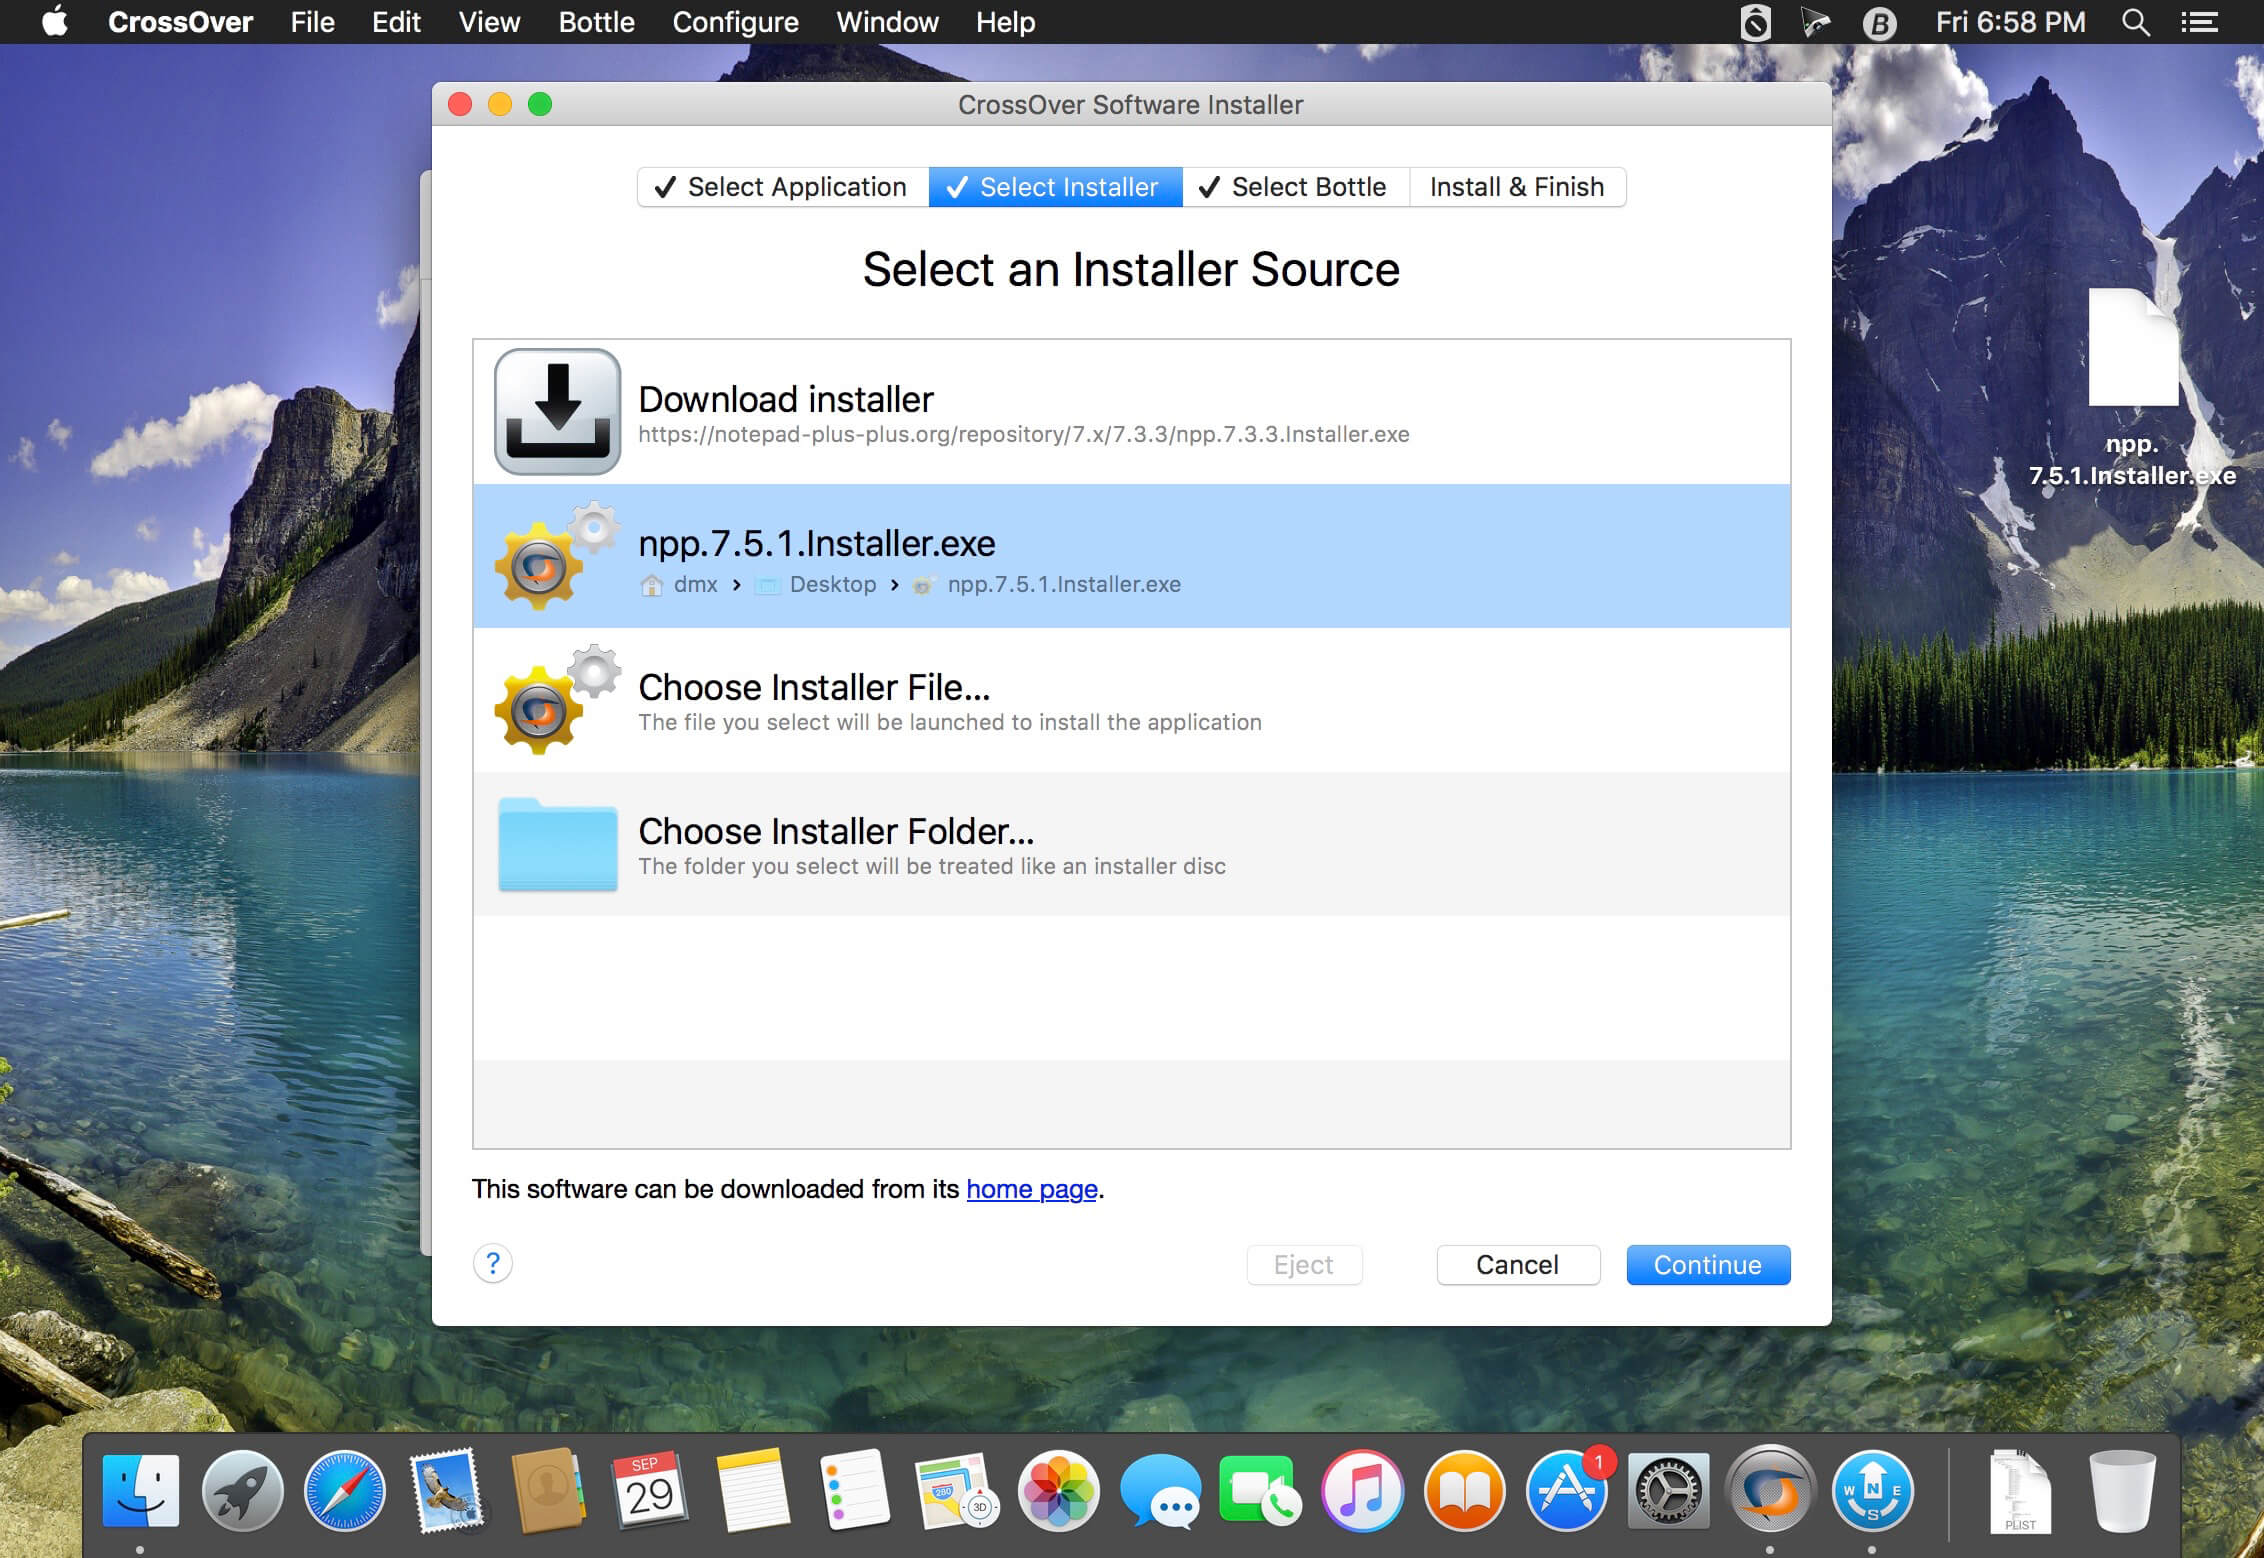The height and width of the screenshot is (1558, 2264).
Task: Open the Trash in the Dock
Action: point(2122,1491)
